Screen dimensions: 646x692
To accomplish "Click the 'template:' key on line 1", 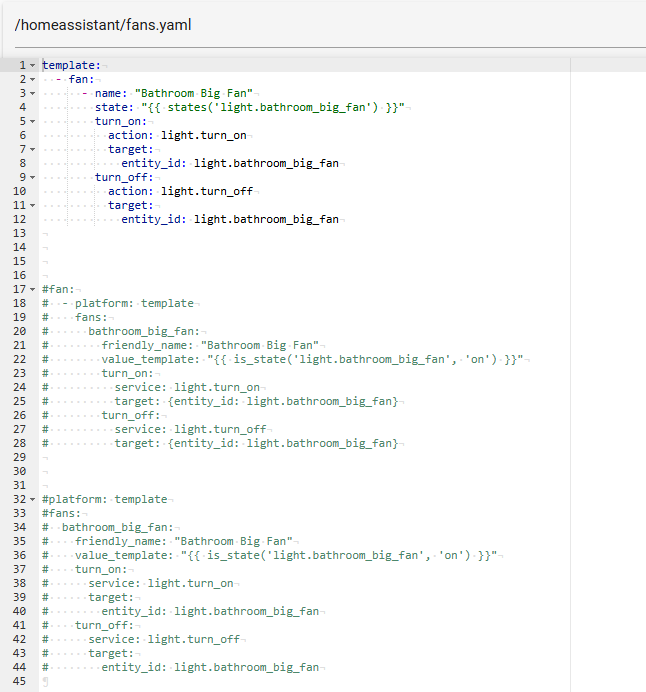I will (71, 65).
